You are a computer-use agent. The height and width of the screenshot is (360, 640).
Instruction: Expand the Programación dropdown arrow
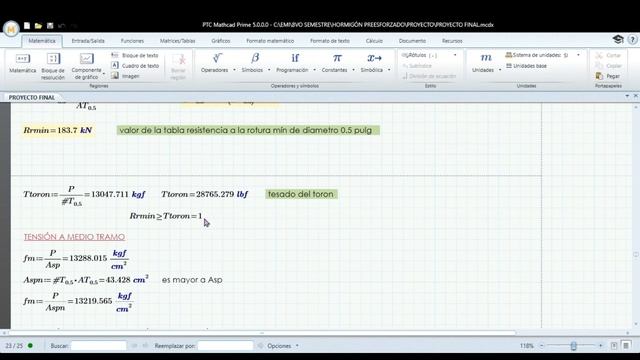click(314, 70)
